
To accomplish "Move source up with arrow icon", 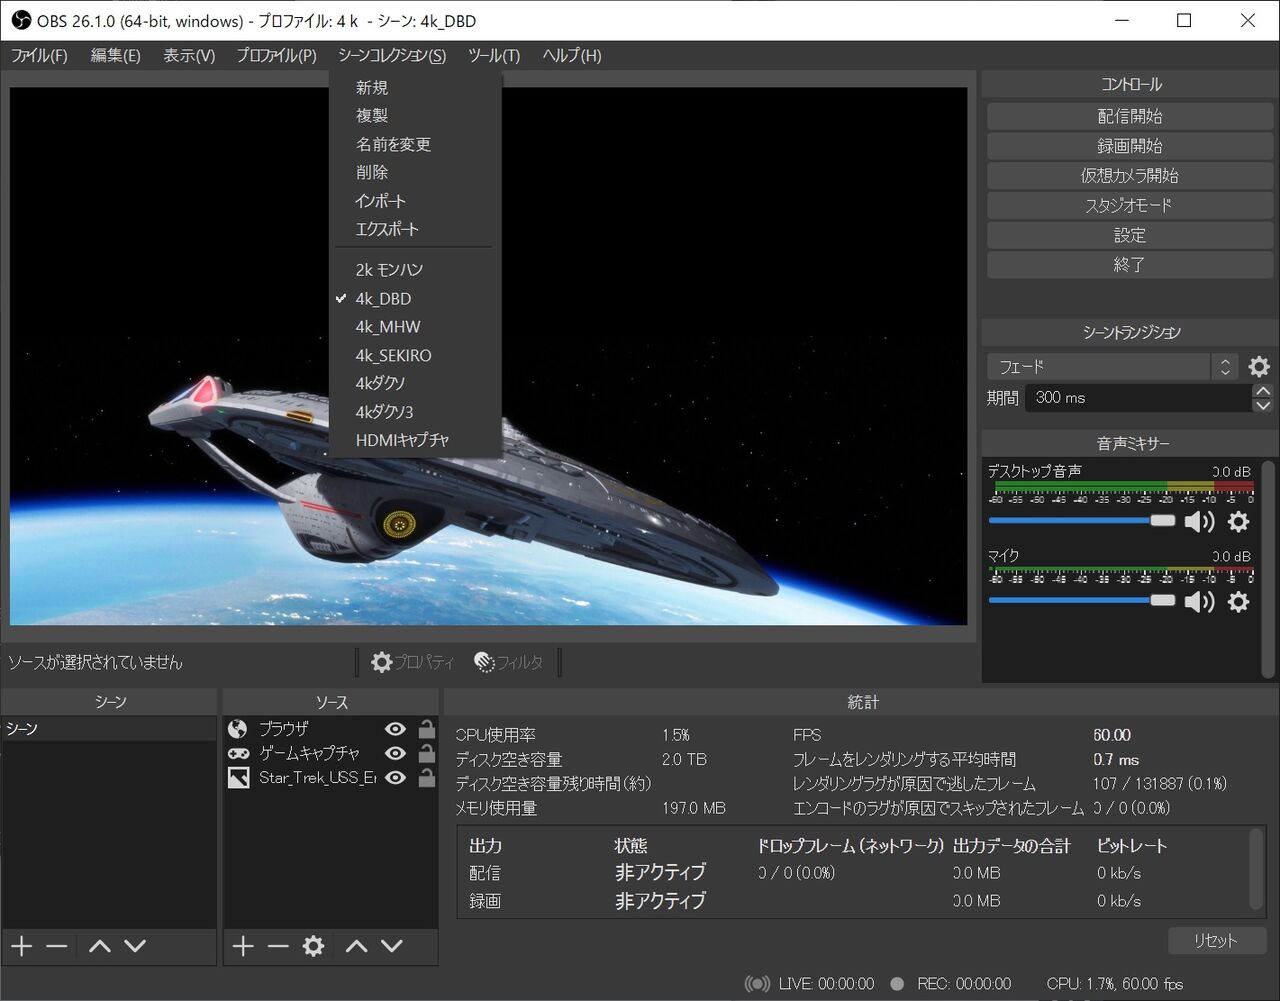I will [356, 946].
